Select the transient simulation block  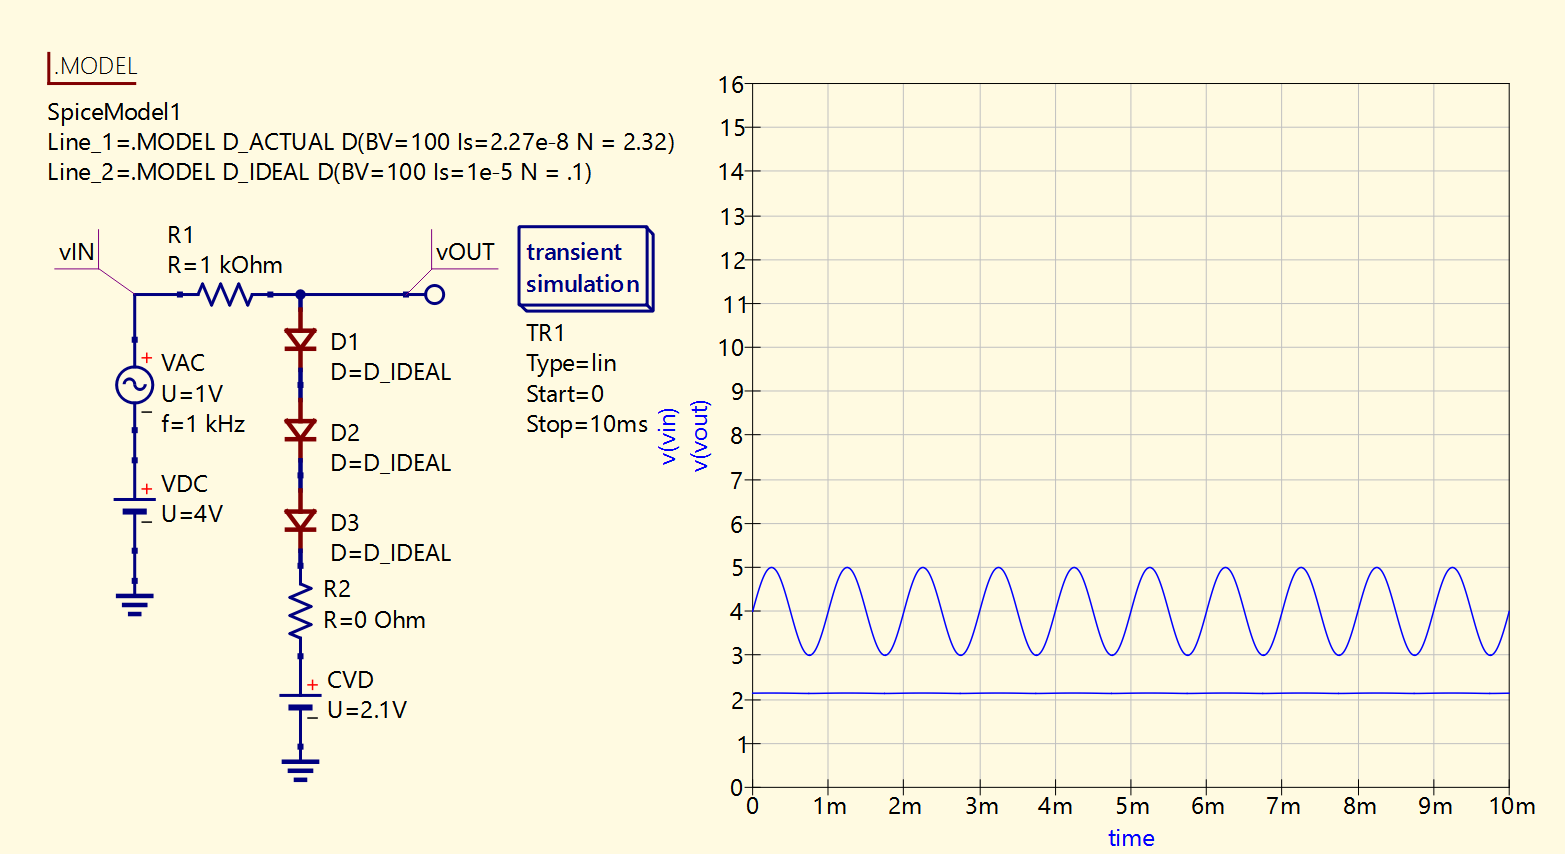click(585, 268)
